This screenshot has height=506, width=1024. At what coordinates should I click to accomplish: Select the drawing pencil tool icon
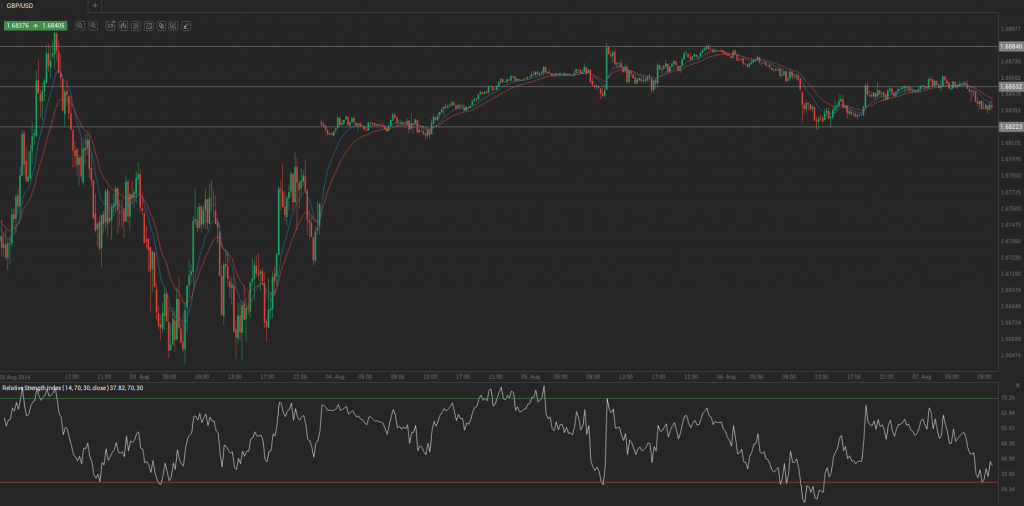186,26
